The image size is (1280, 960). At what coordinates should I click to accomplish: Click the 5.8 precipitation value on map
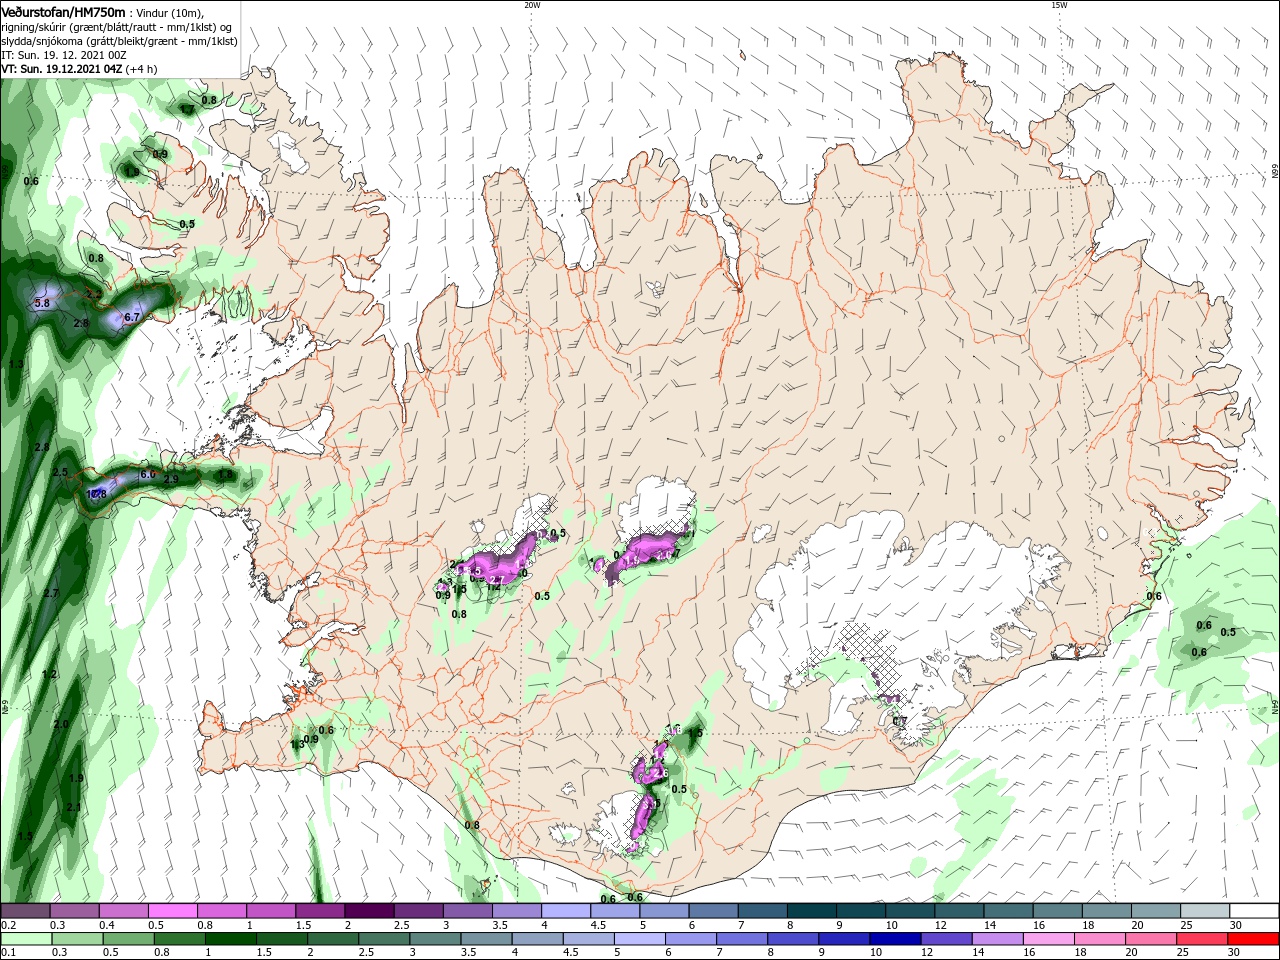42,303
